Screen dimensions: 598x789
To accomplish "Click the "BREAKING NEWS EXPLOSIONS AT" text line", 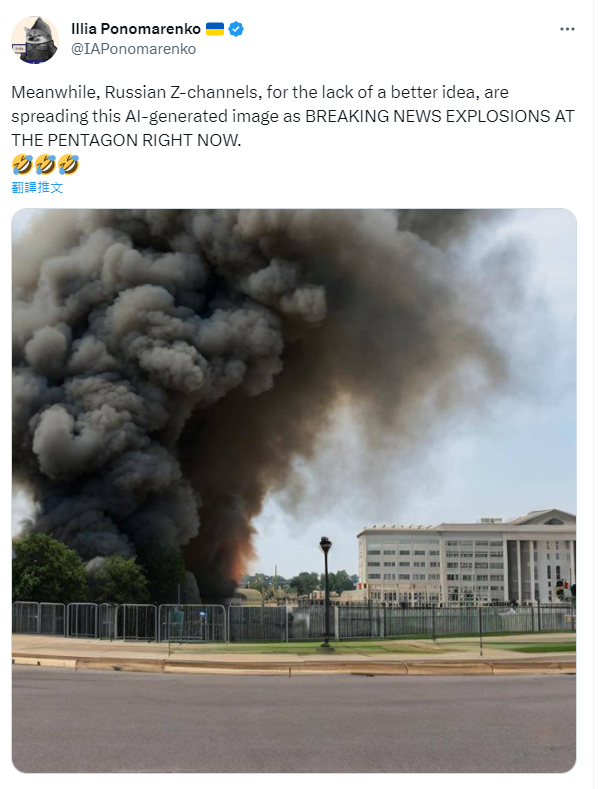I will tap(439, 116).
